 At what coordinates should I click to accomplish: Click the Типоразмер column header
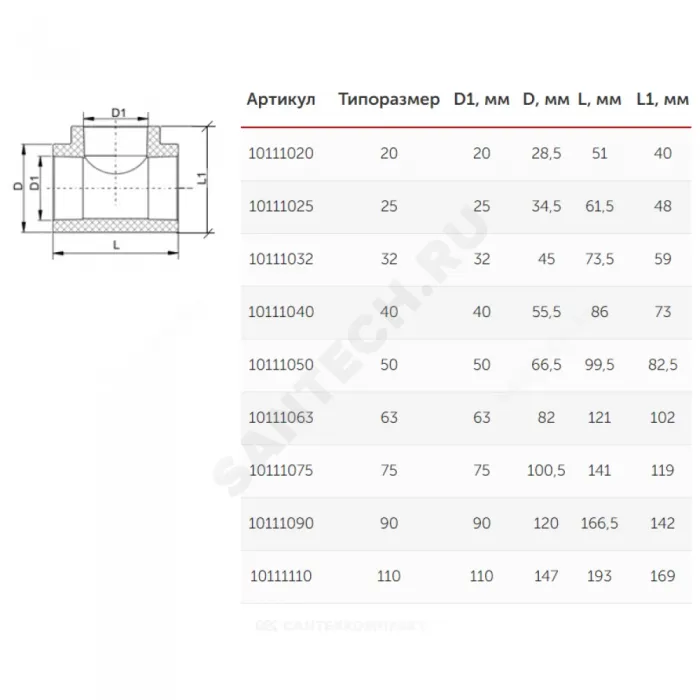pyautogui.click(x=389, y=99)
